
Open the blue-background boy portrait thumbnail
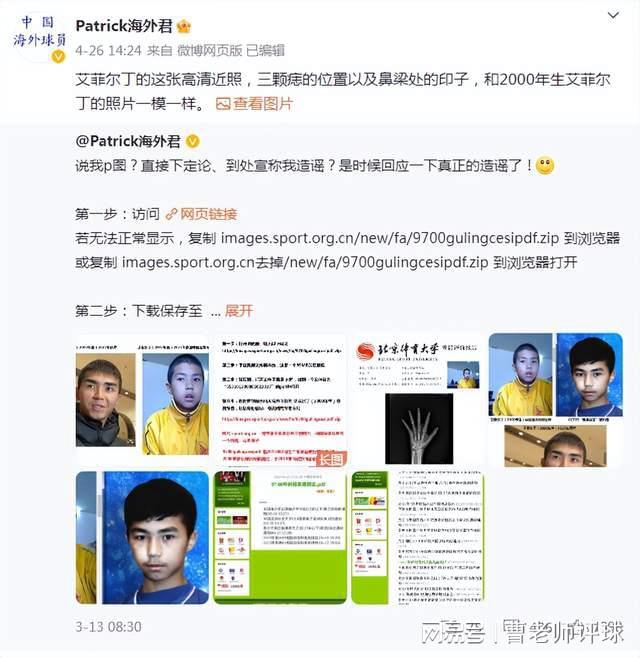click(142, 538)
